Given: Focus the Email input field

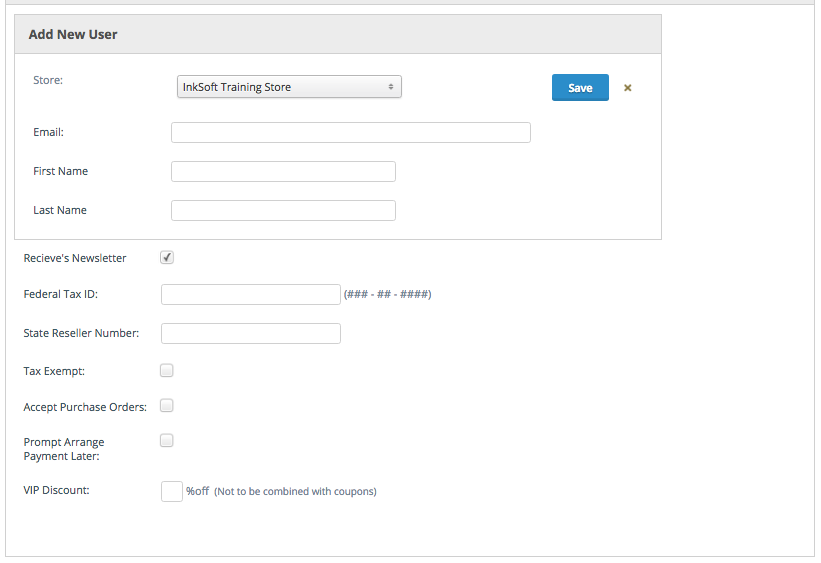Looking at the screenshot, I should pyautogui.click(x=350, y=133).
